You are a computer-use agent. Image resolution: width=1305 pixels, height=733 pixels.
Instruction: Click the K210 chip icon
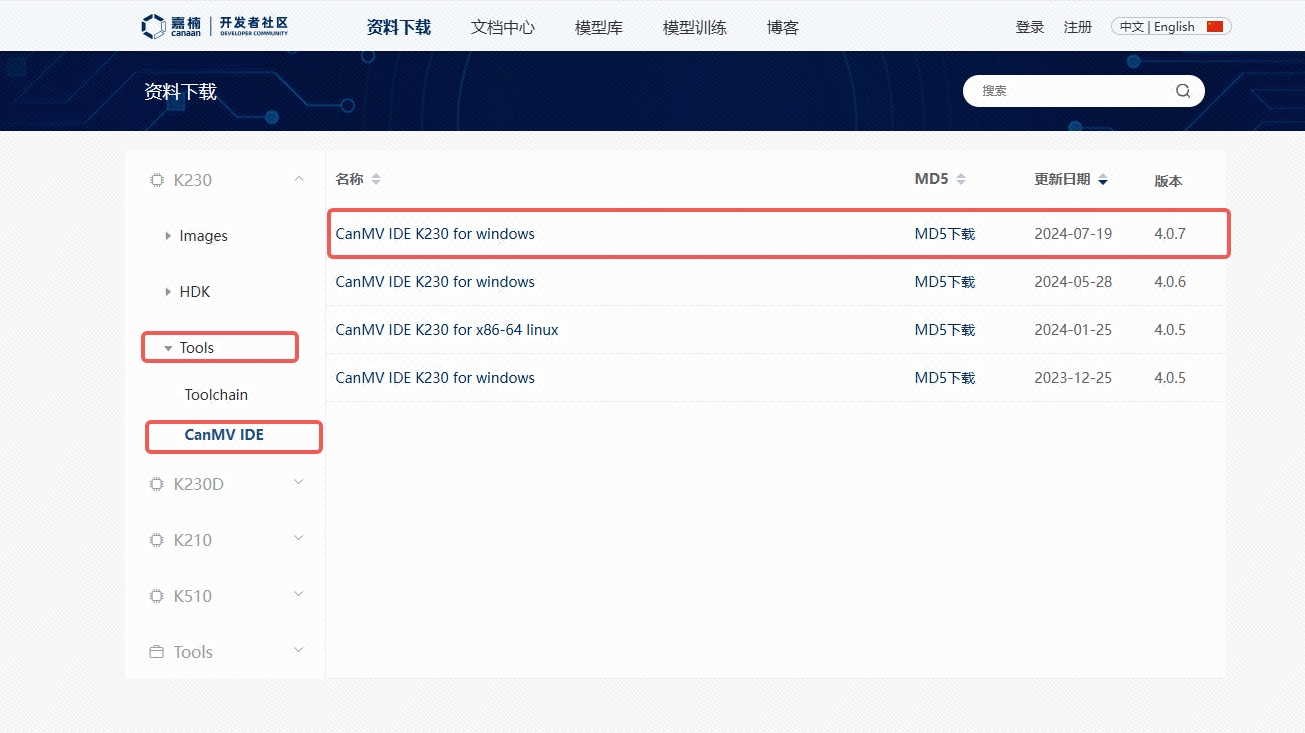point(157,540)
